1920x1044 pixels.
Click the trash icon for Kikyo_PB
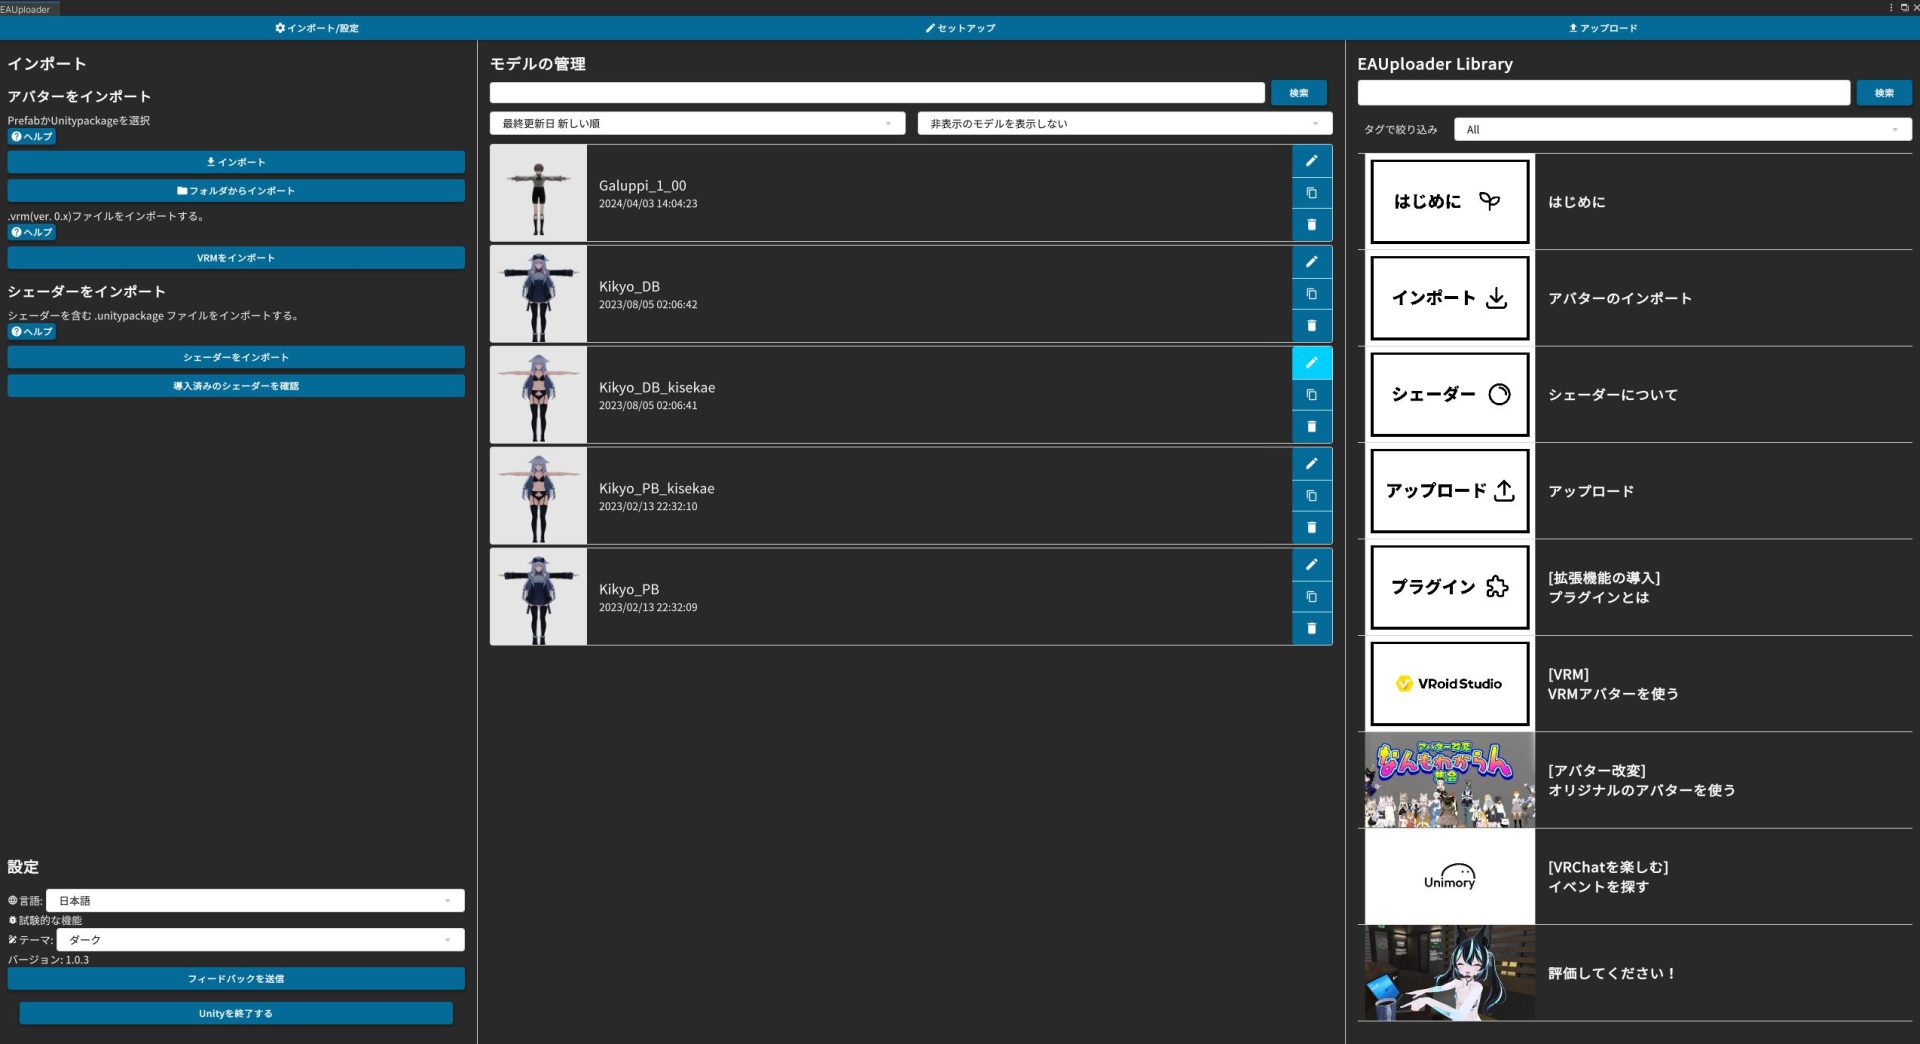pos(1311,629)
